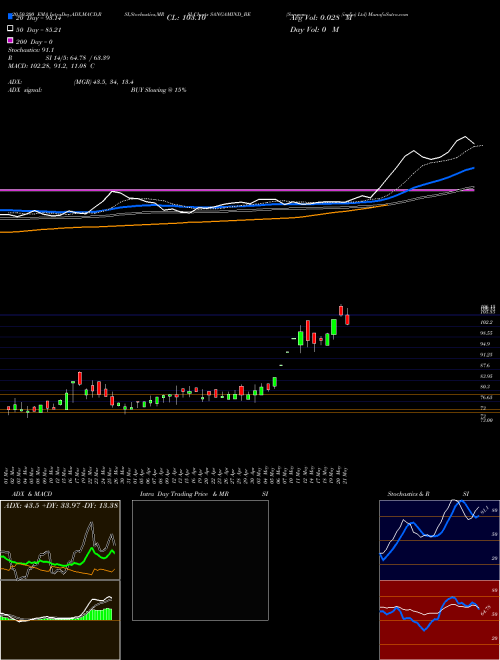Click the 'CL: 103.10' closing price label
The width and height of the screenshot is (500, 660).
tap(186, 18)
